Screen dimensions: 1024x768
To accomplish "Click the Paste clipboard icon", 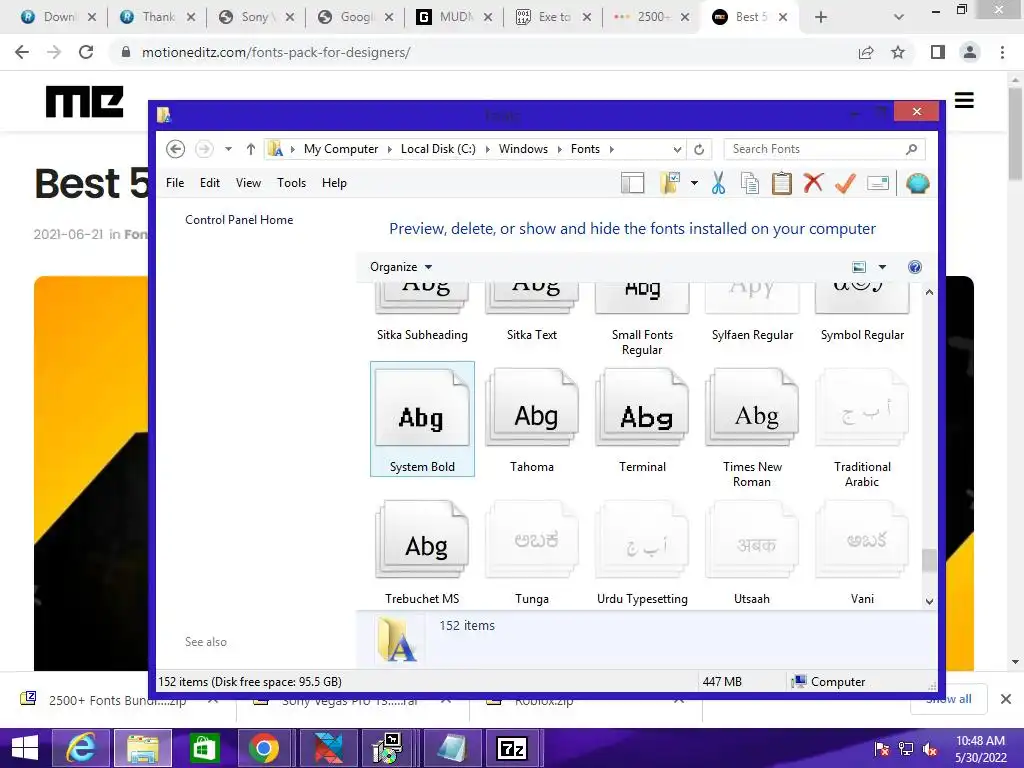I will [x=781, y=184].
